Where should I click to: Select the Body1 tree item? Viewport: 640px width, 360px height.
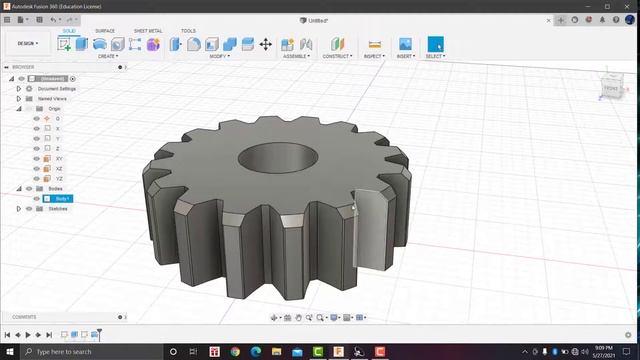tap(58, 199)
